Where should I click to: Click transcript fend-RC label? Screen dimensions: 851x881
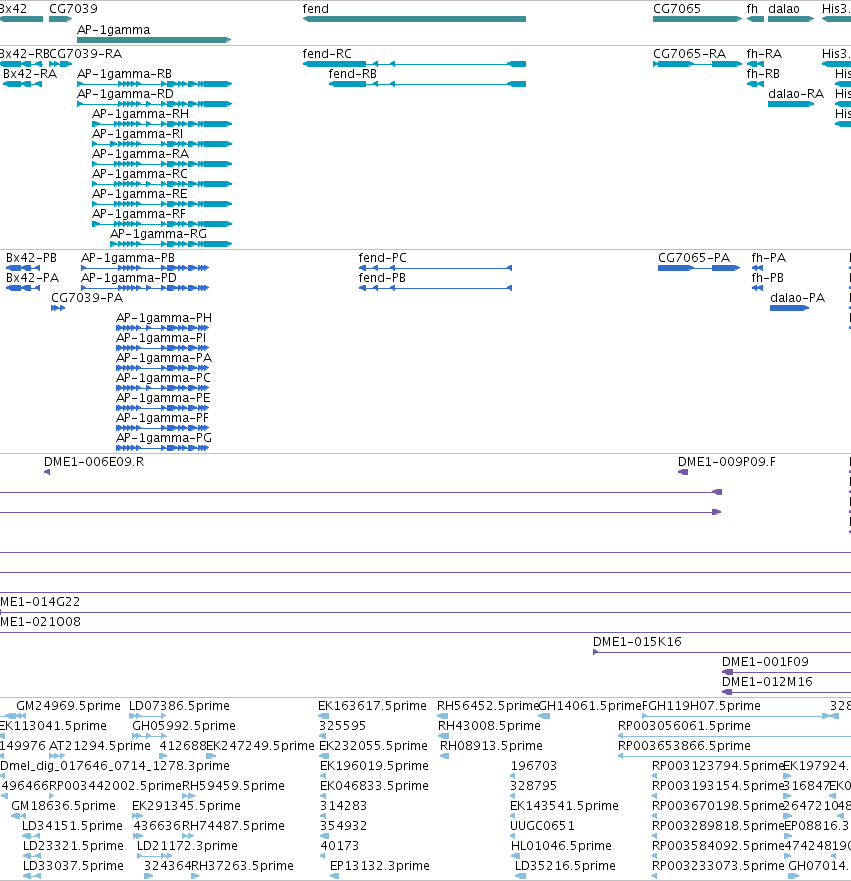pyautogui.click(x=327, y=54)
